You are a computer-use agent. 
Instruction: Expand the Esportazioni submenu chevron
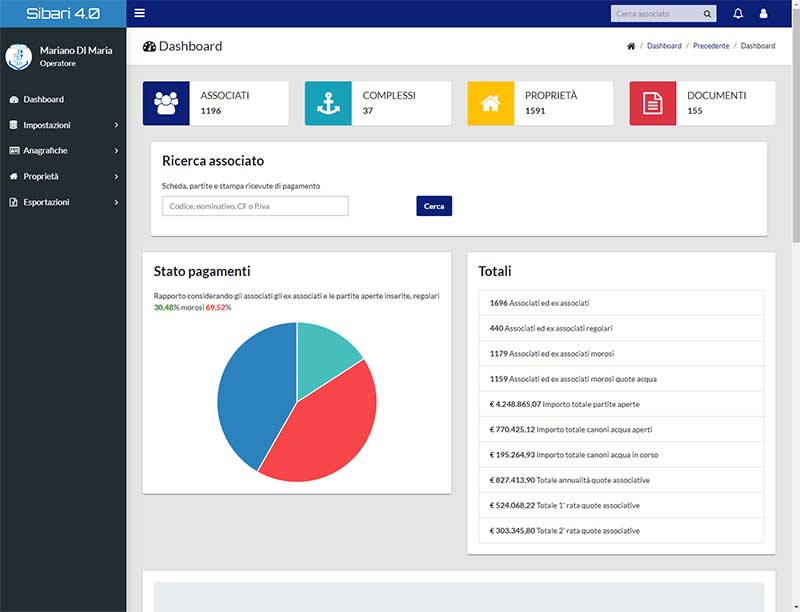pos(116,202)
